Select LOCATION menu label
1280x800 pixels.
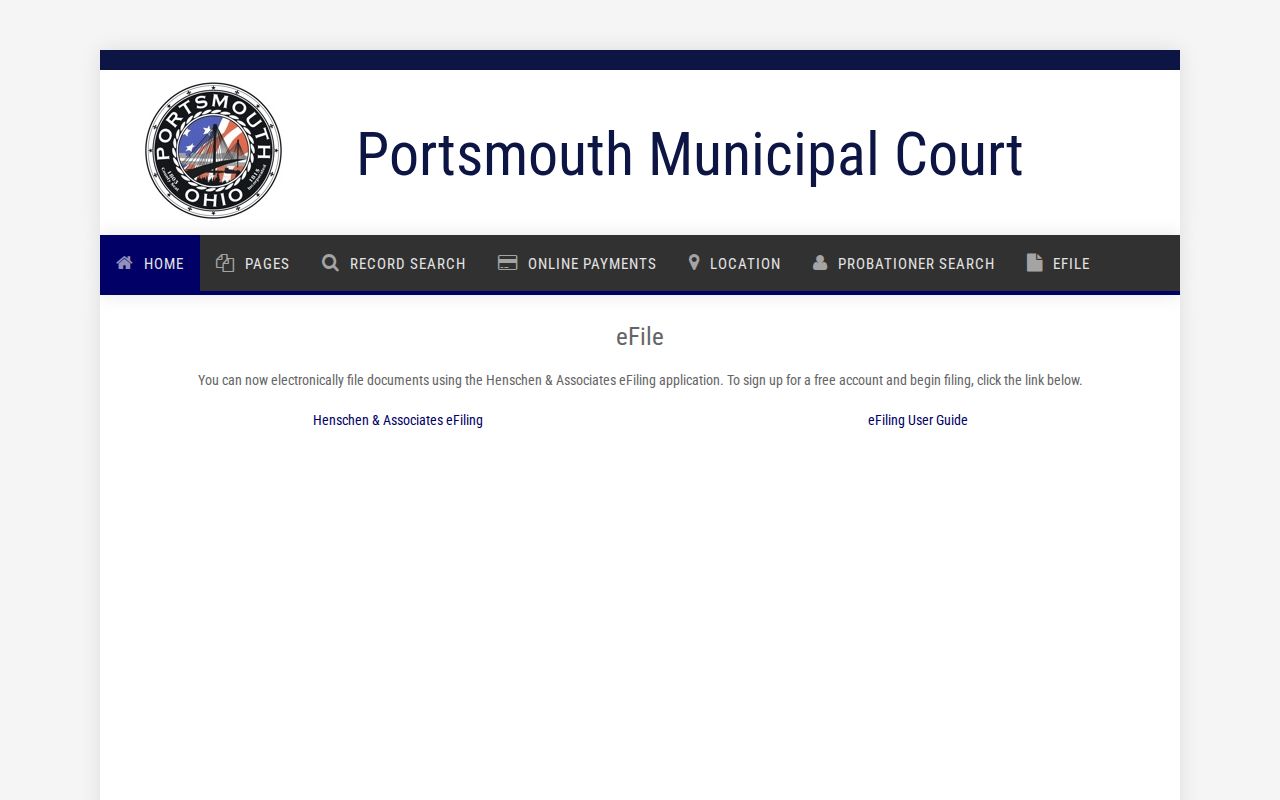(x=745, y=264)
